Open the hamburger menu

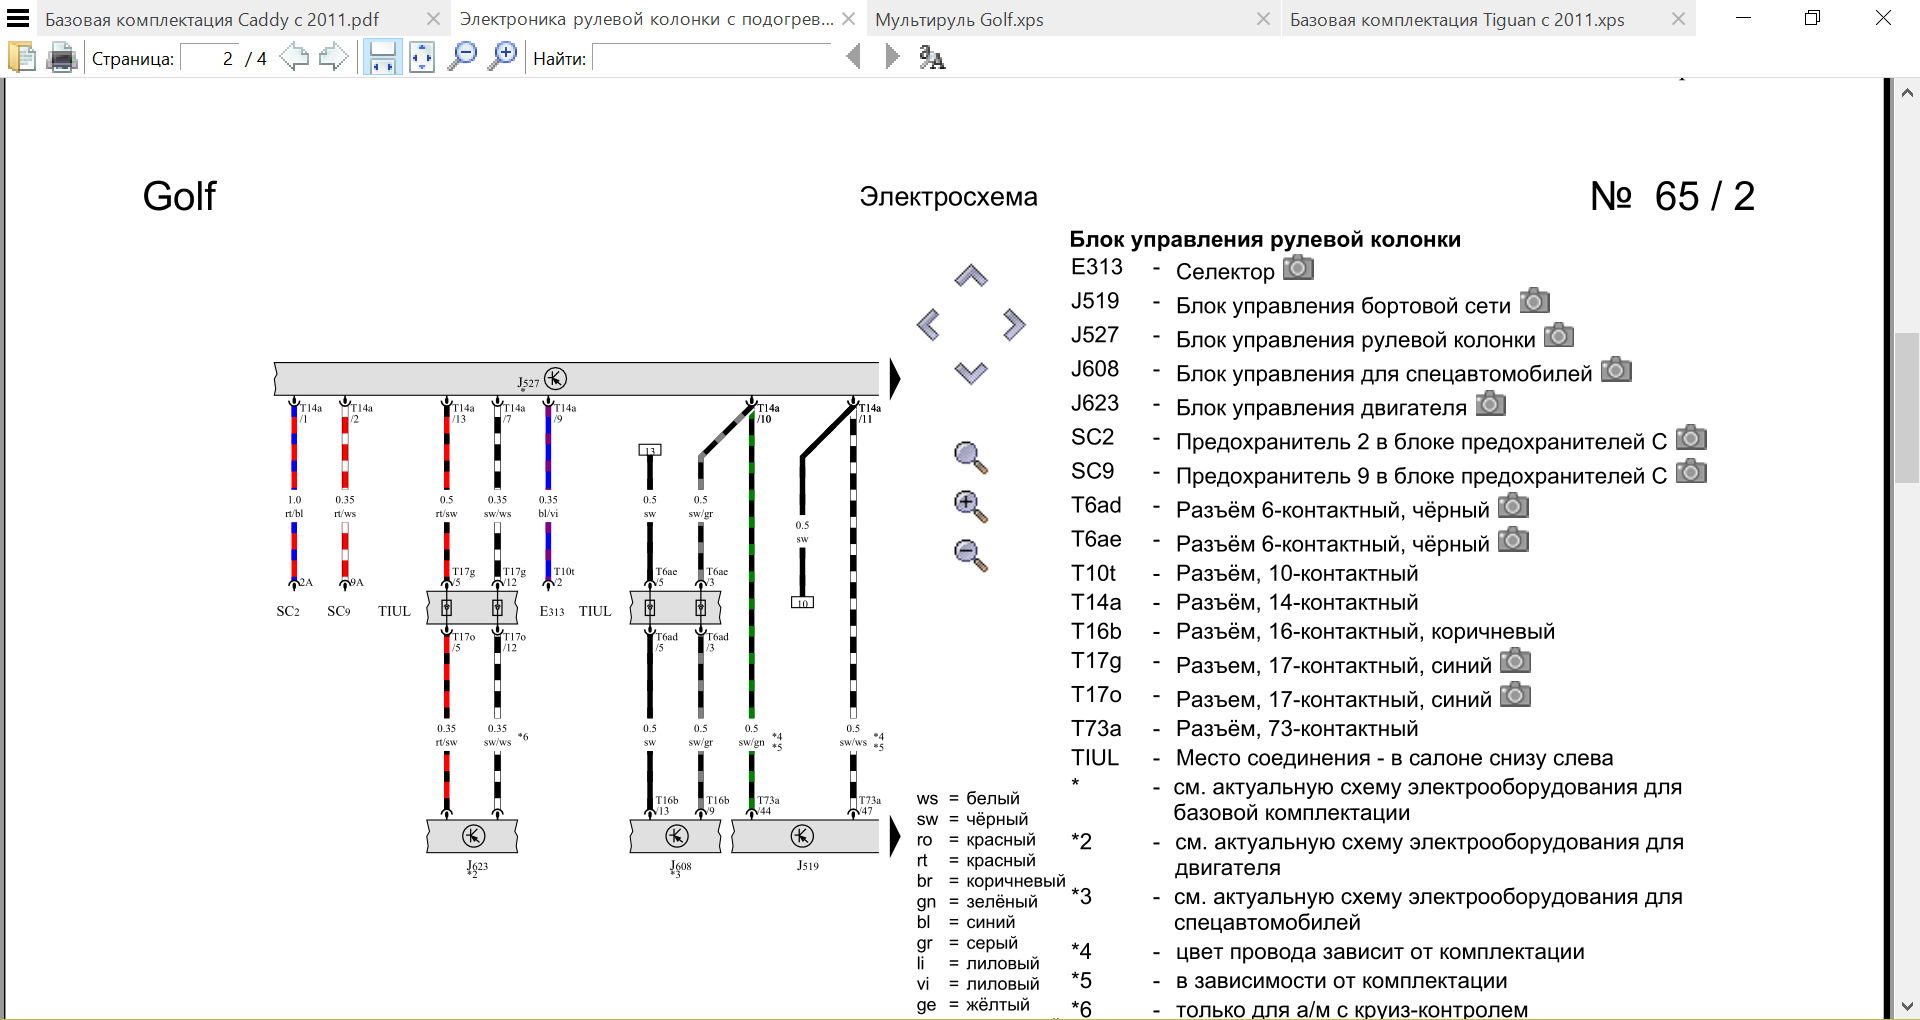tap(18, 18)
